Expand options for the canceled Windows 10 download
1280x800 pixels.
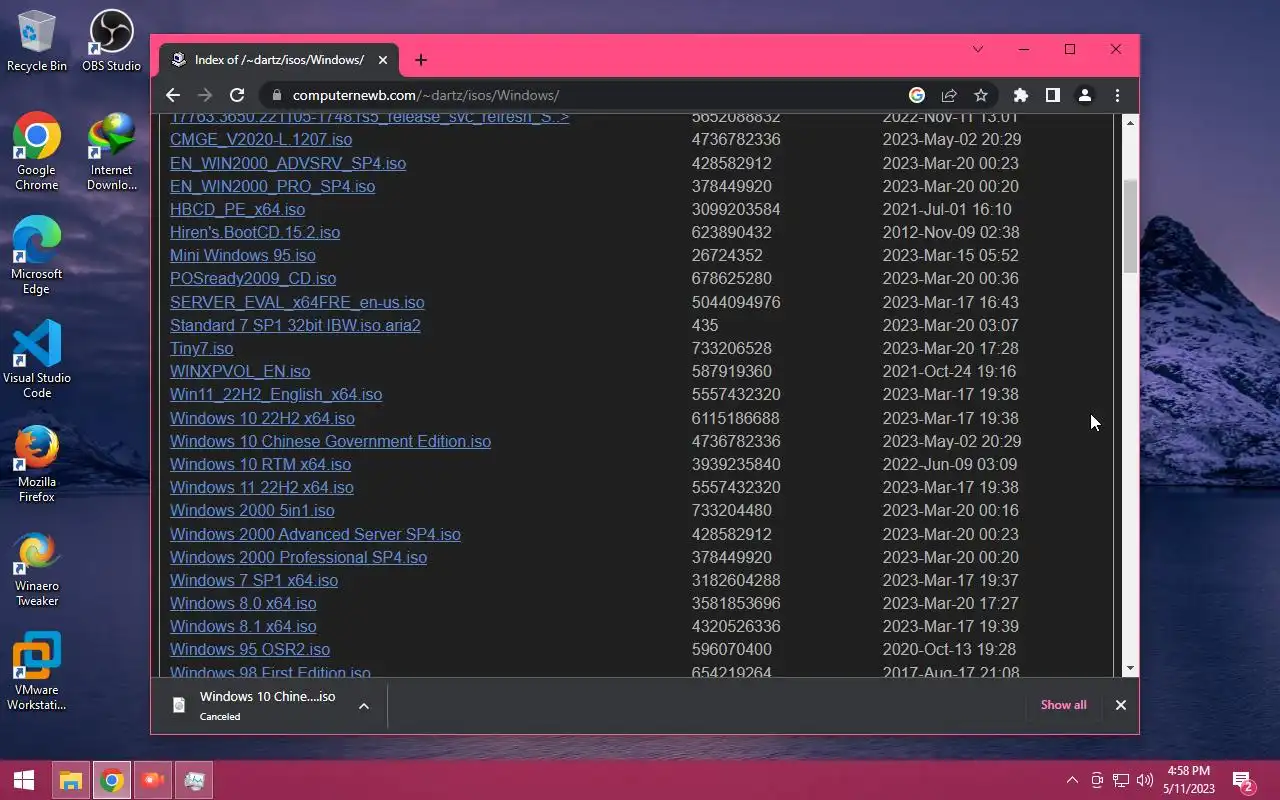[x=364, y=705]
